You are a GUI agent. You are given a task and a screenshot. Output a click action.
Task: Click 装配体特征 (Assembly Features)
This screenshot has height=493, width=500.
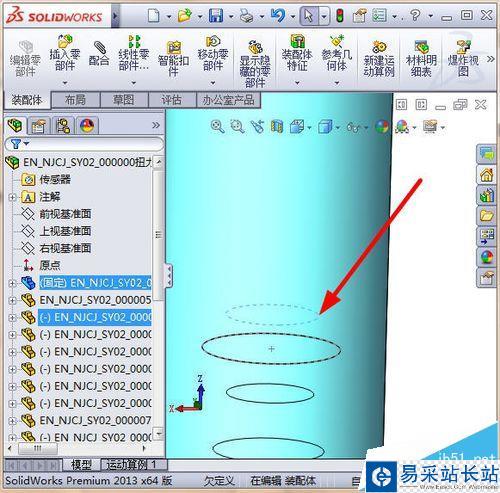[297, 53]
